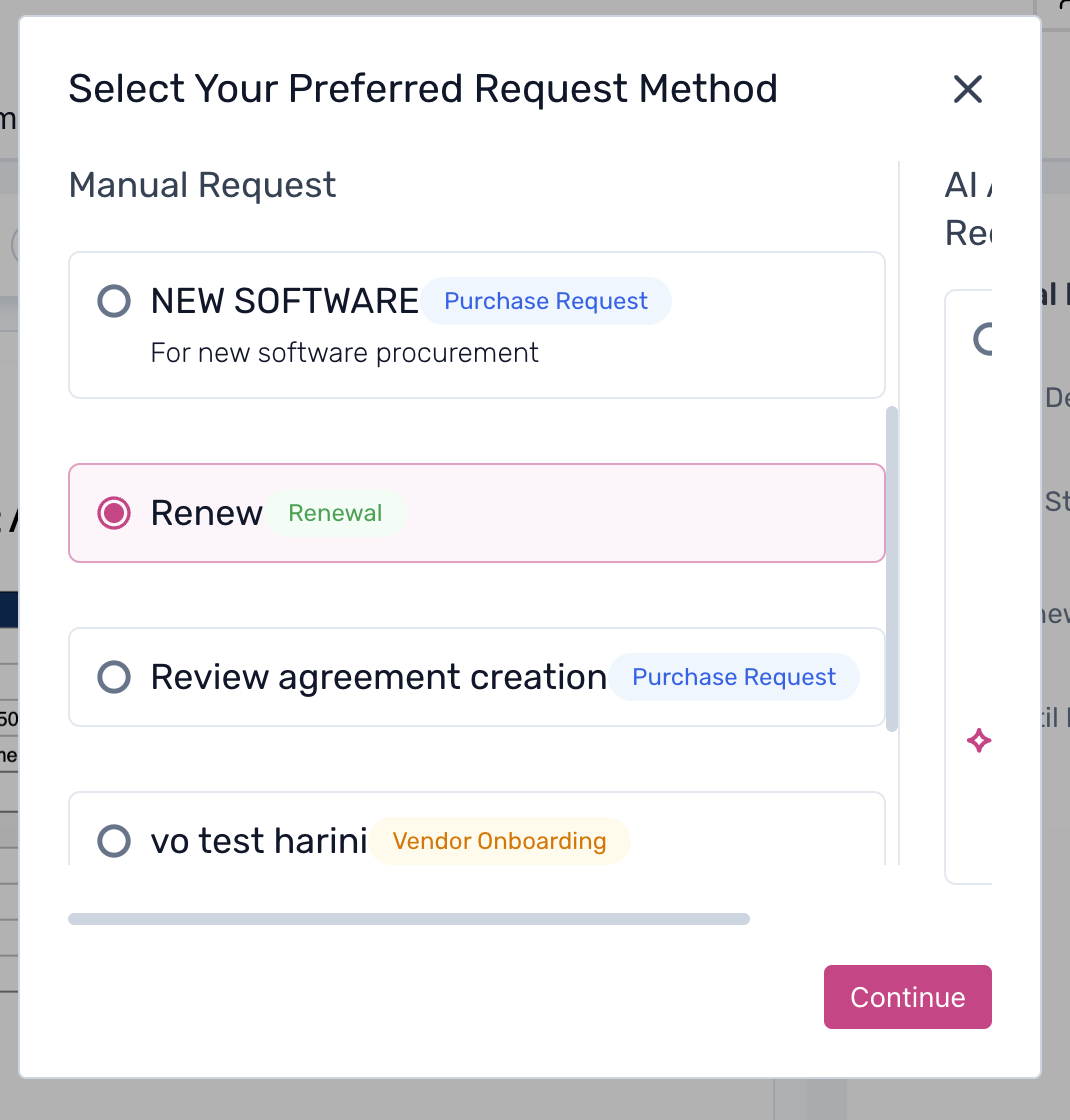Click the Renew option label text
This screenshot has width=1070, height=1120.
(206, 513)
